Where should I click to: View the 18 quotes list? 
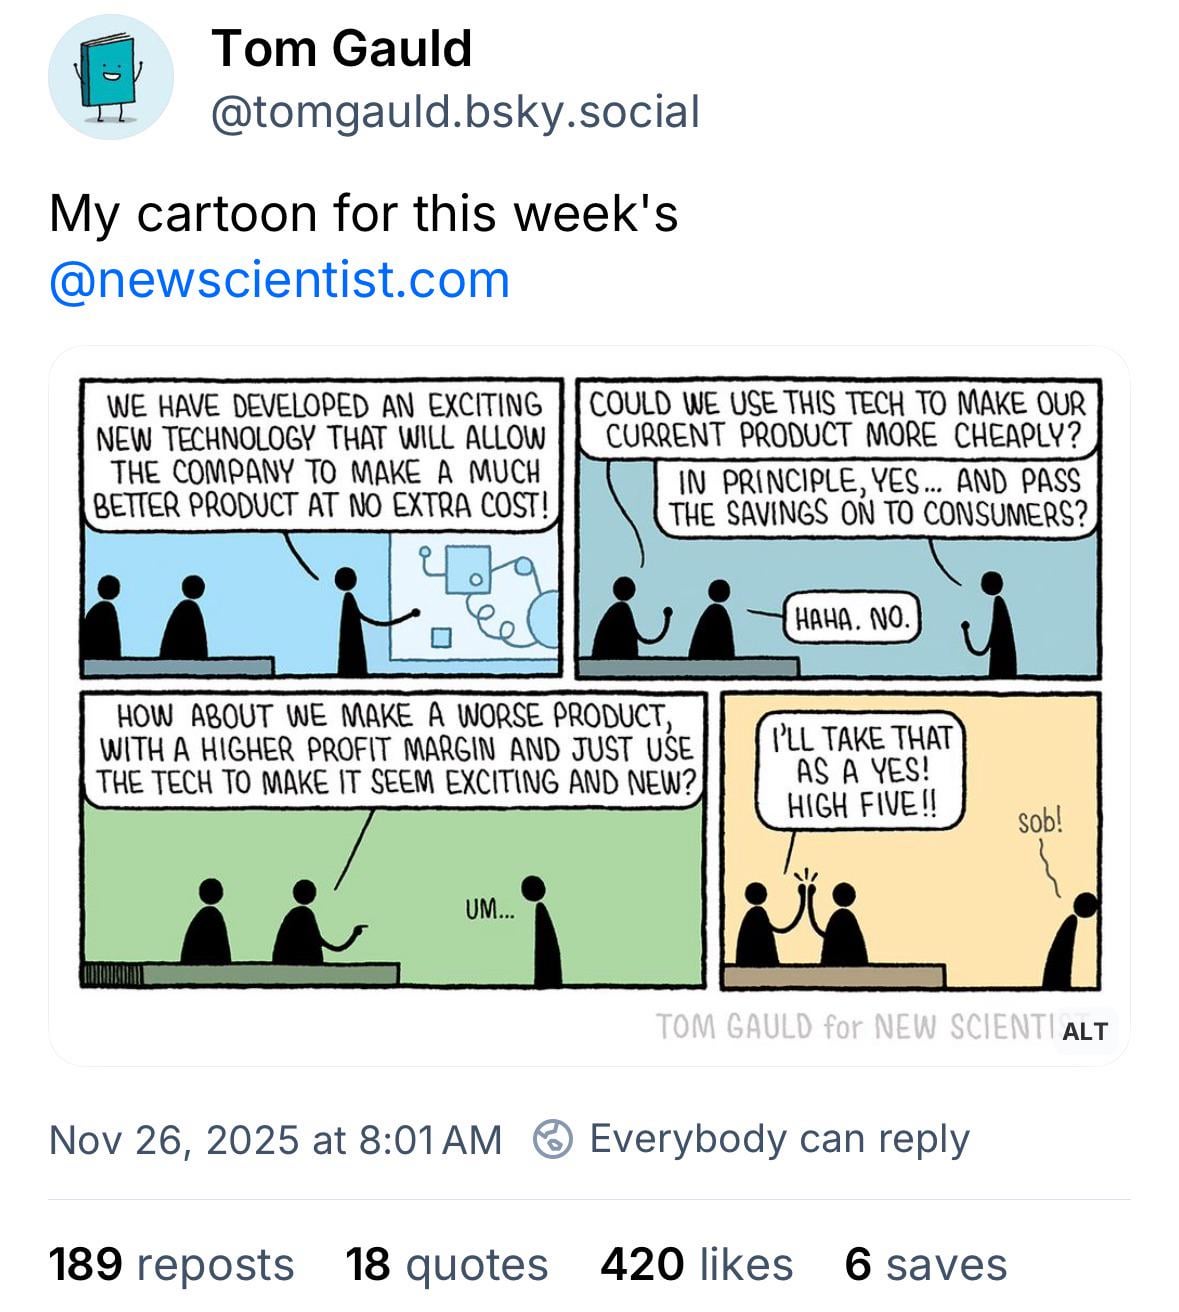(446, 1264)
